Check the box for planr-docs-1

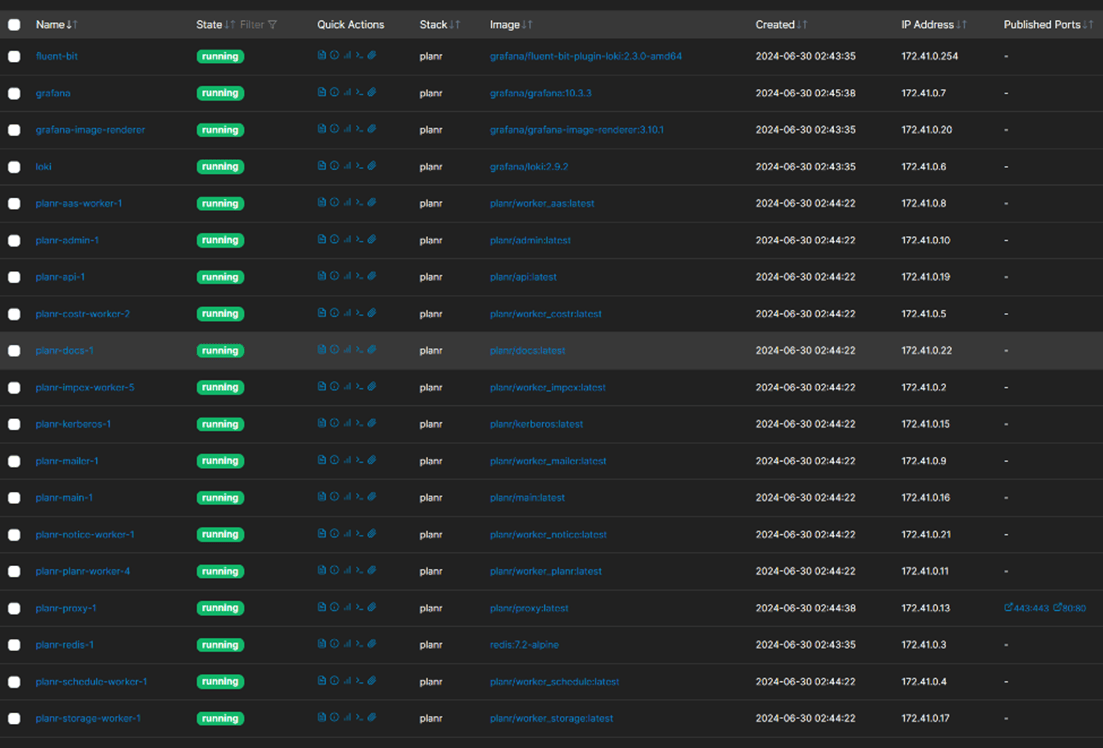[x=14, y=351]
